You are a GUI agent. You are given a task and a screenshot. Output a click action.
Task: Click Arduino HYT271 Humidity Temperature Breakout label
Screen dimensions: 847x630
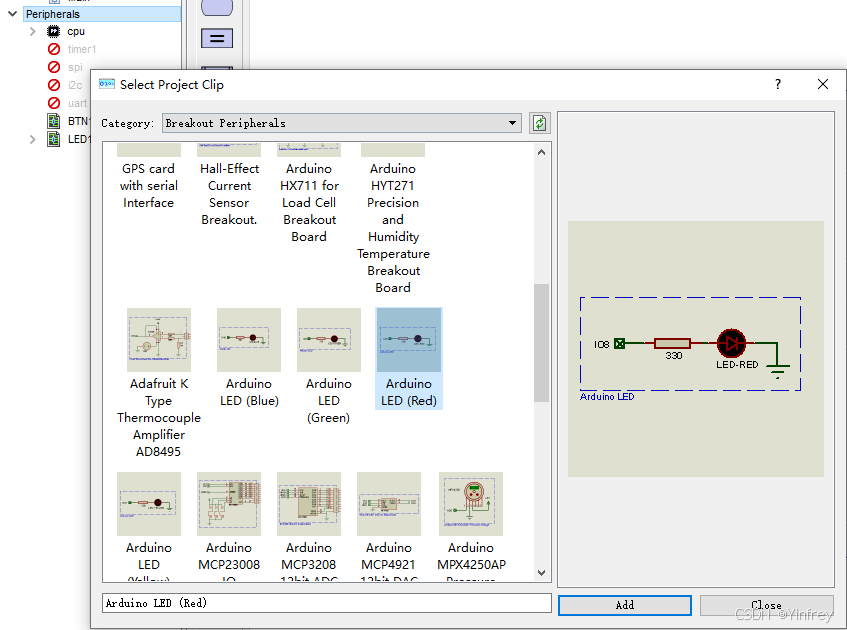coord(393,228)
